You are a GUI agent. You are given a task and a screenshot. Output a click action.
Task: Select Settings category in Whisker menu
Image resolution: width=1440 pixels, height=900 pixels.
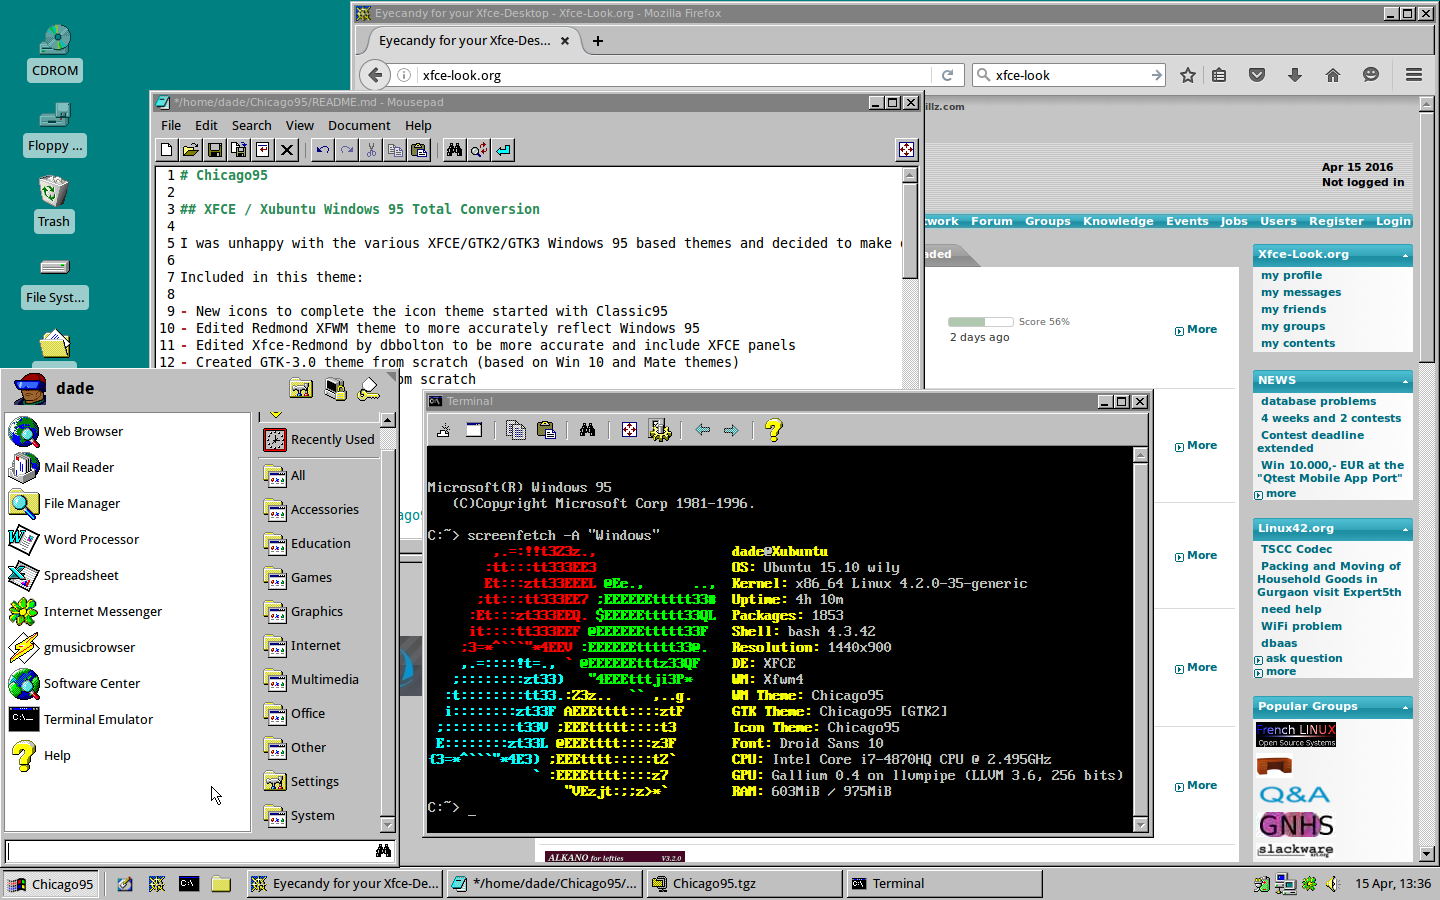click(x=320, y=782)
